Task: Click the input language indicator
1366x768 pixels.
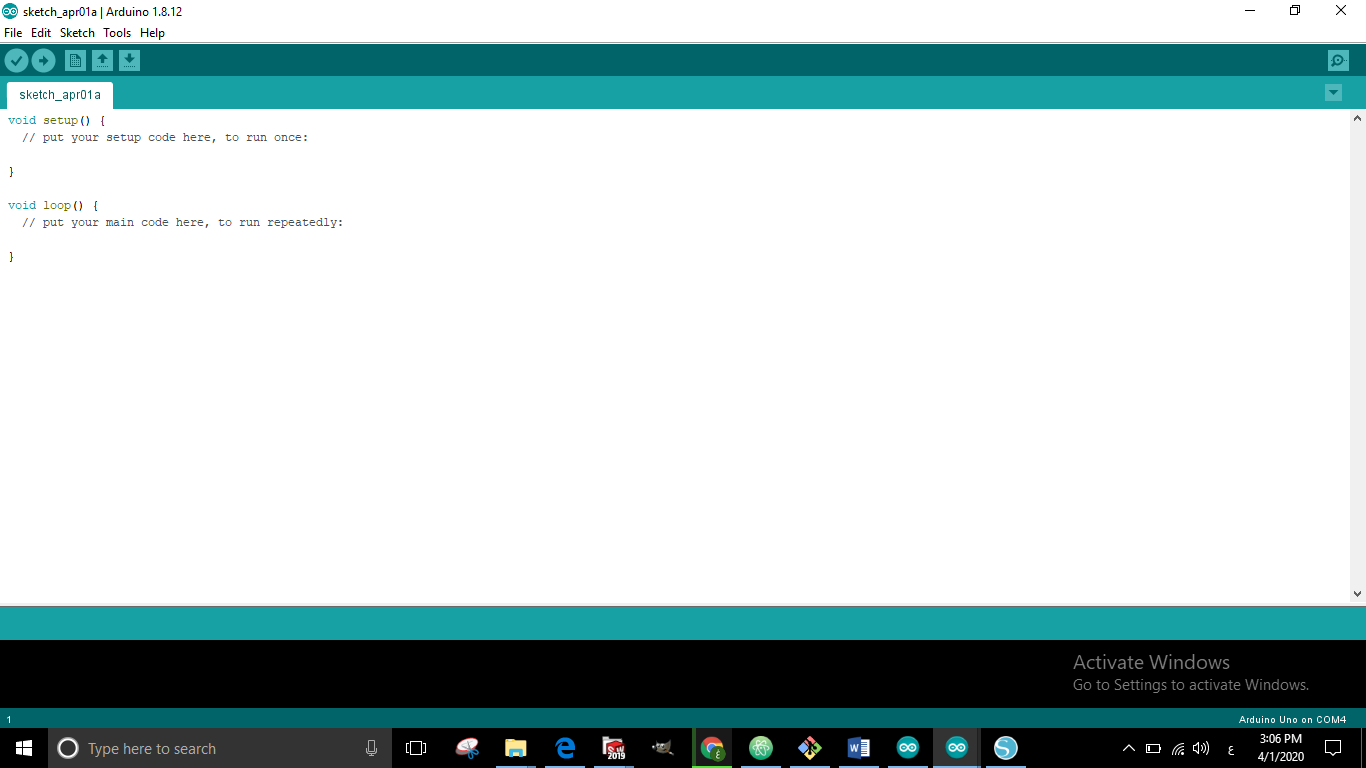Action: point(1230,749)
